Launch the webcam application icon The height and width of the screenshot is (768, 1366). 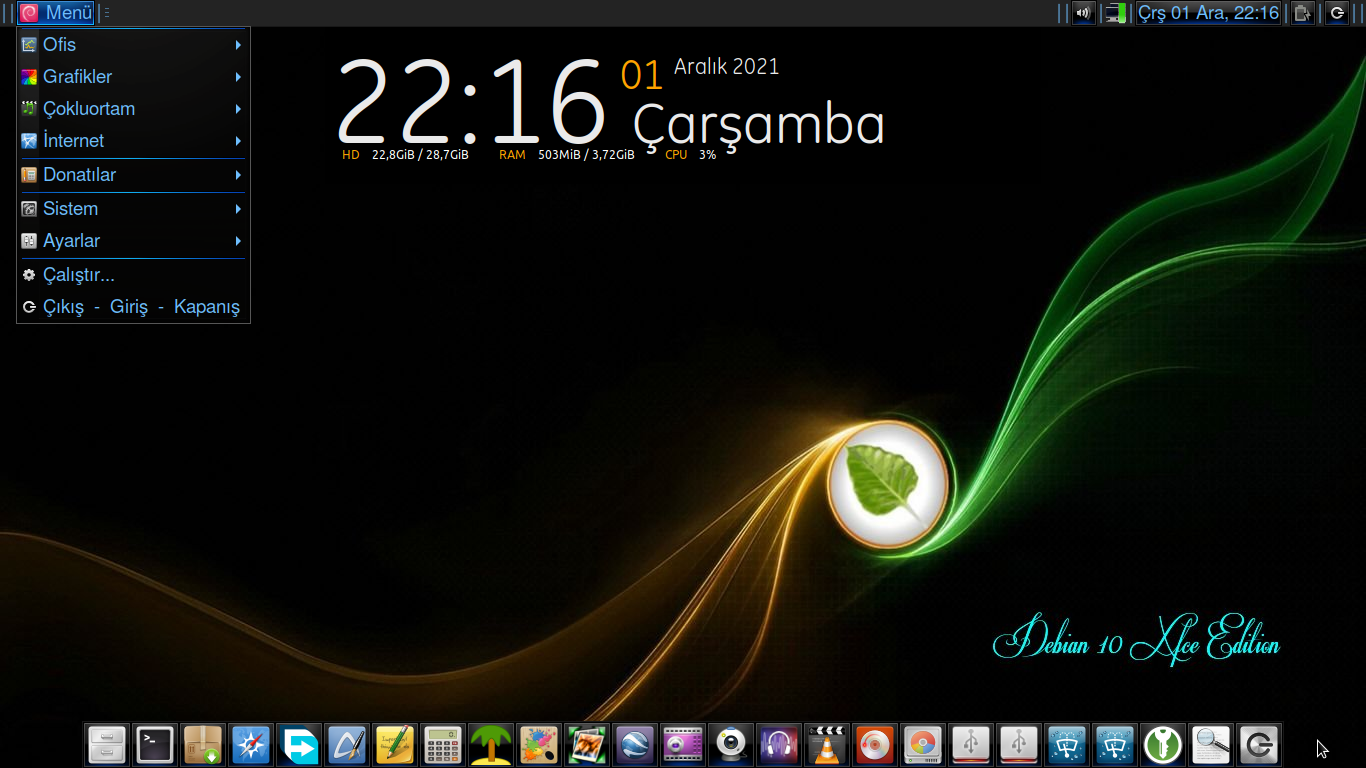[731, 745]
